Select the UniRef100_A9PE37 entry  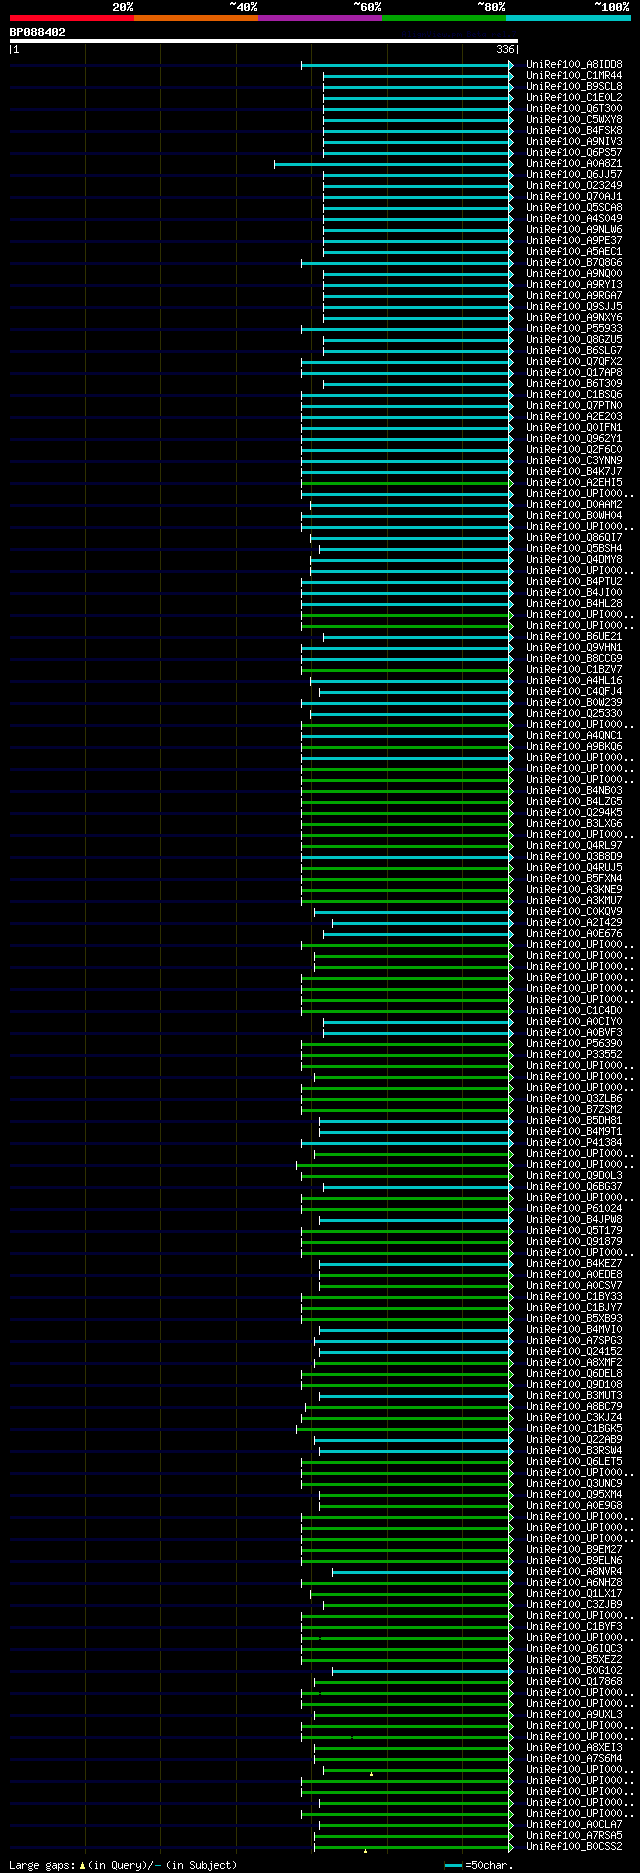[x=574, y=241]
